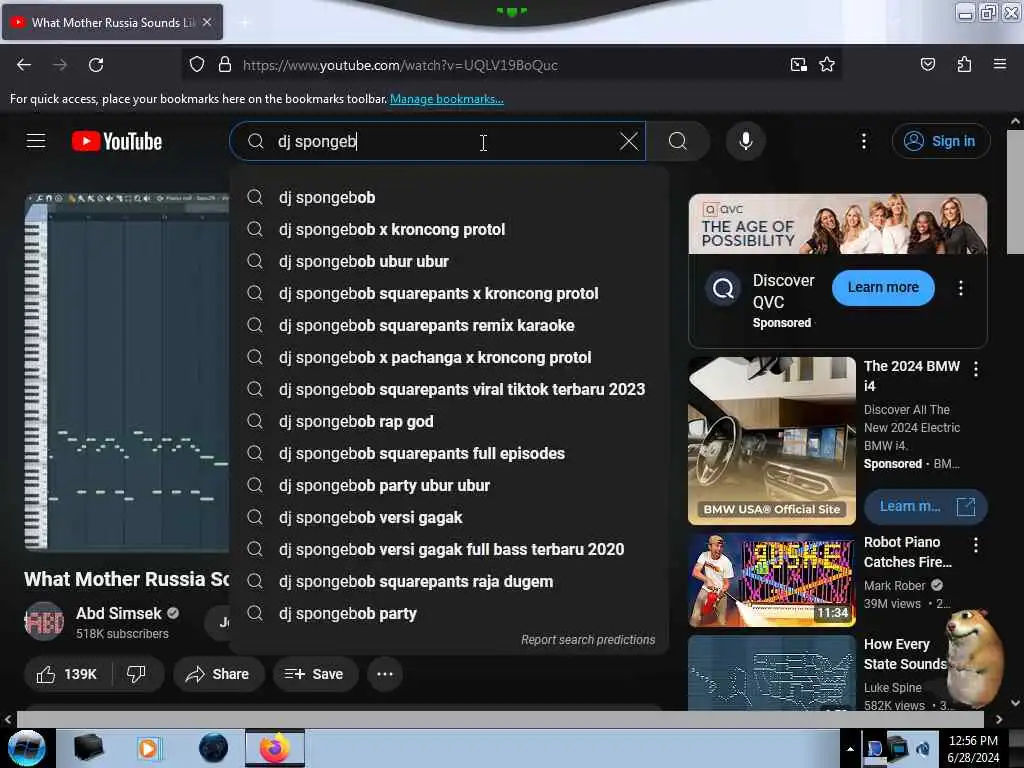Screen dimensions: 1024x768
Task: Pick suggestion "dj spongebob party ubur ubur"
Action: (x=449, y=485)
